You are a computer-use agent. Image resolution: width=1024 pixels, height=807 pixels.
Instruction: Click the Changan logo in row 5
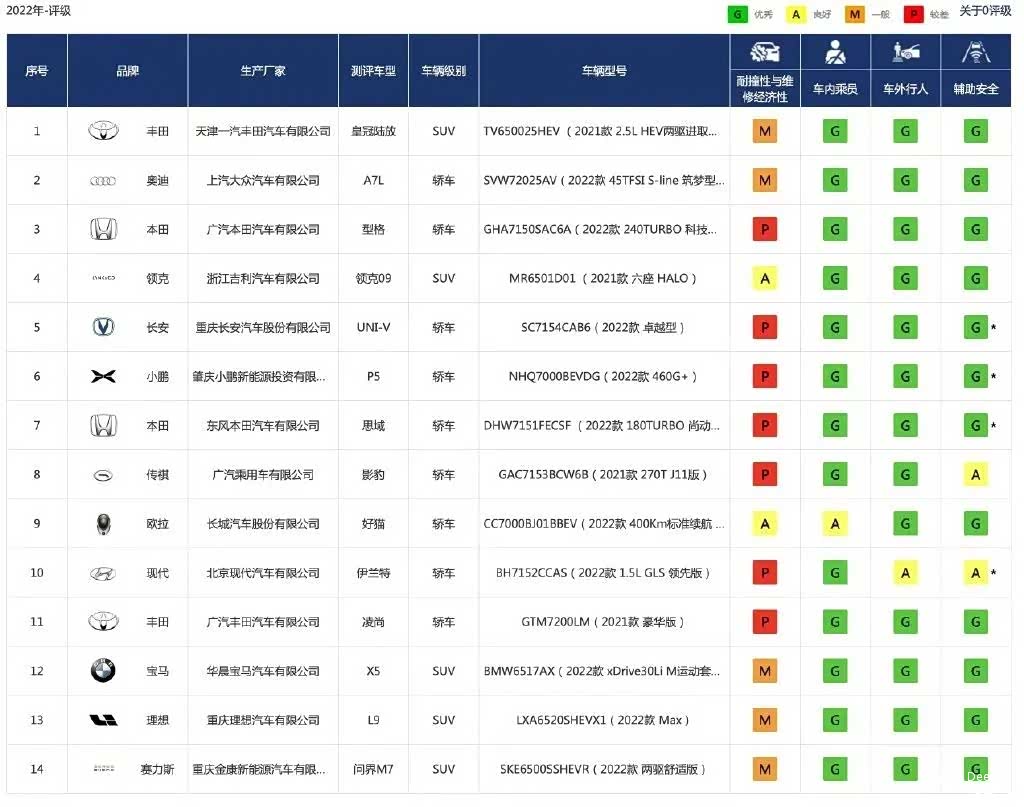pos(103,327)
